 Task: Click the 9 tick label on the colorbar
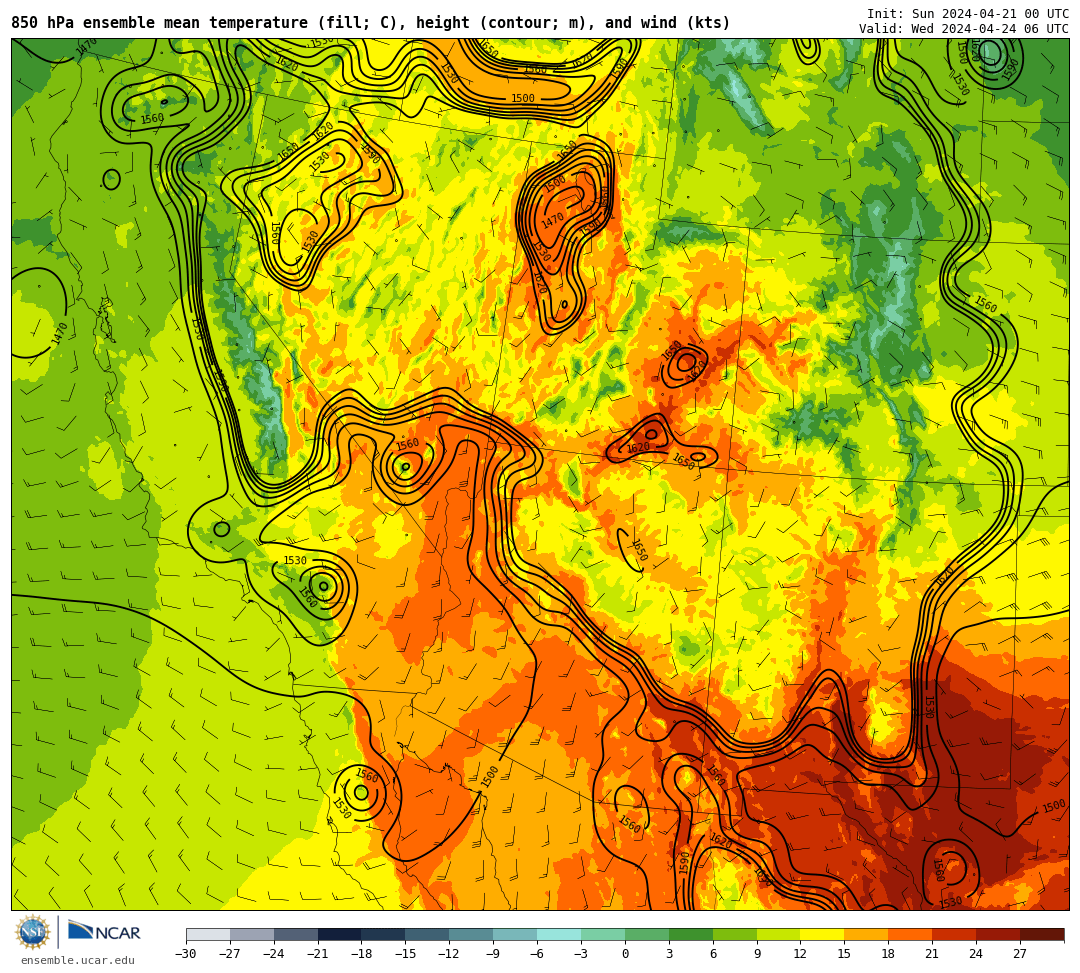[757, 954]
